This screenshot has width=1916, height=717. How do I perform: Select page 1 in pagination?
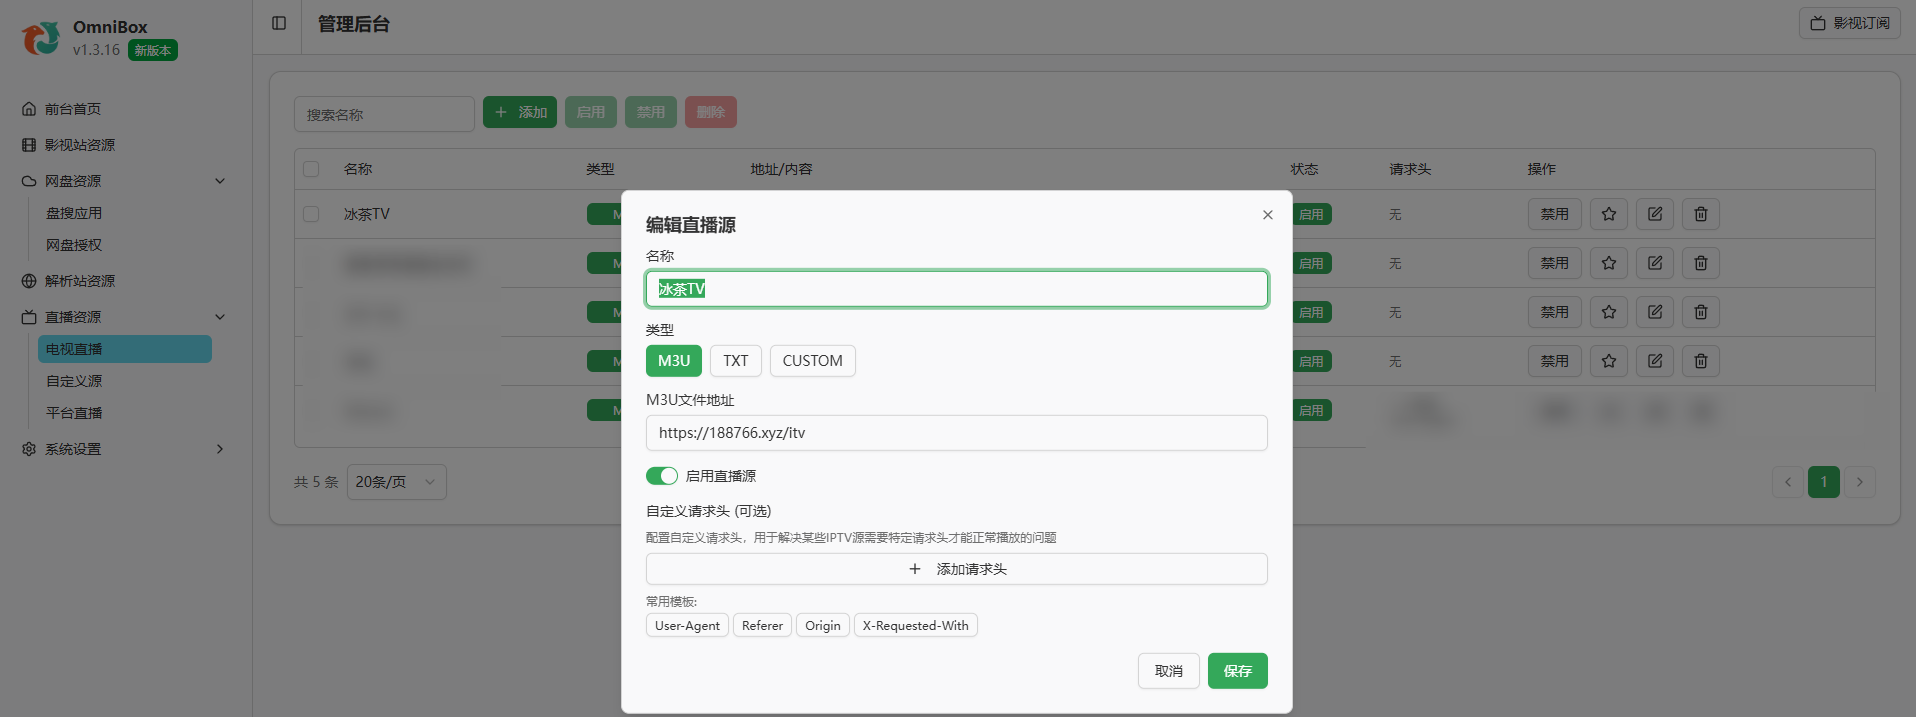click(1824, 482)
